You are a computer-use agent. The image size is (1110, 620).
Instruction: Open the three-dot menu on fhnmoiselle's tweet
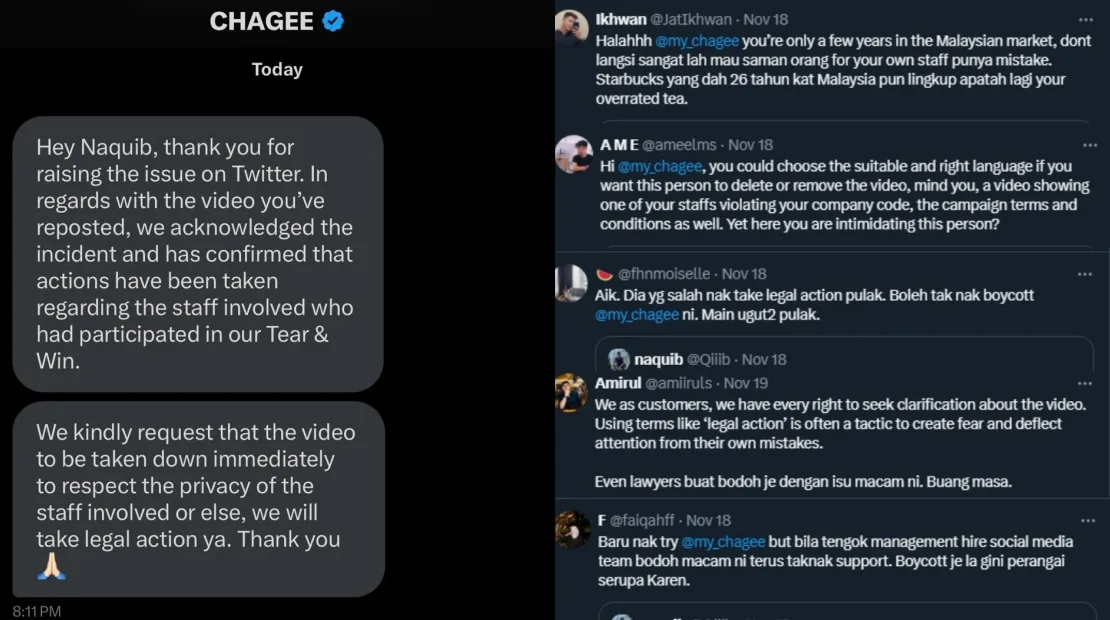1085,274
